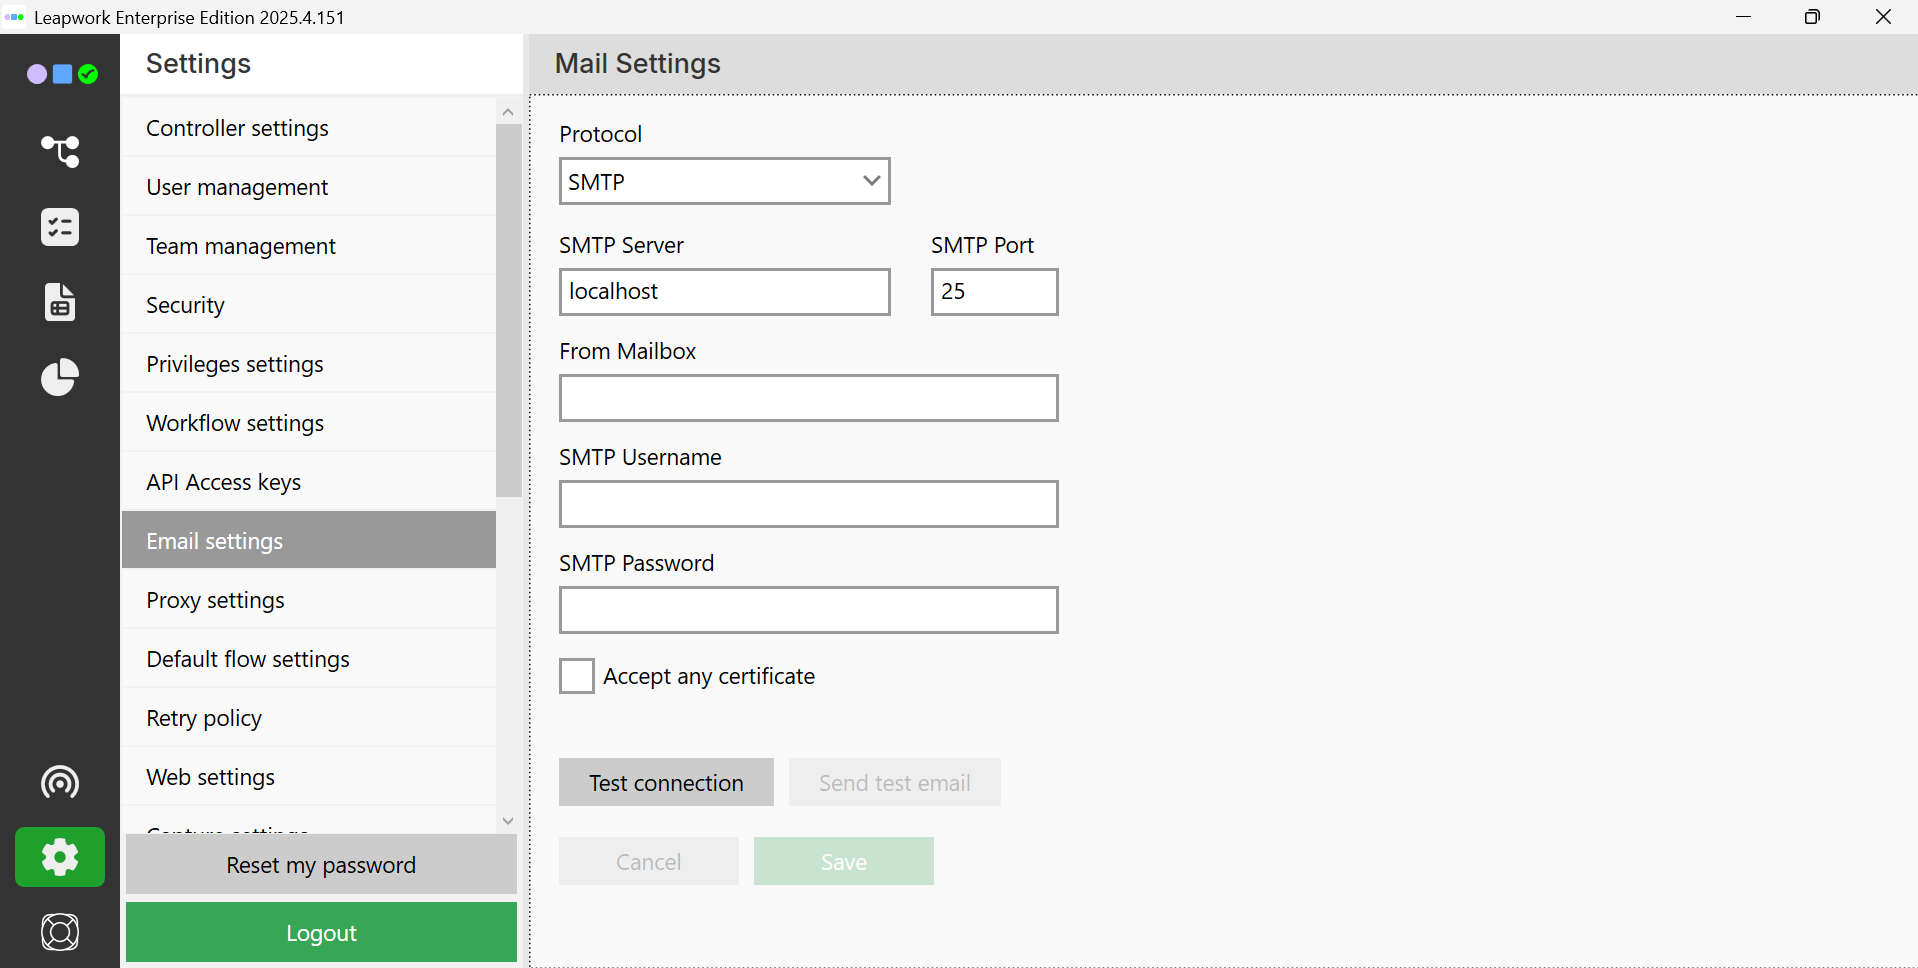Click the green Settings gear icon
The width and height of the screenshot is (1918, 968).
pyautogui.click(x=60, y=857)
